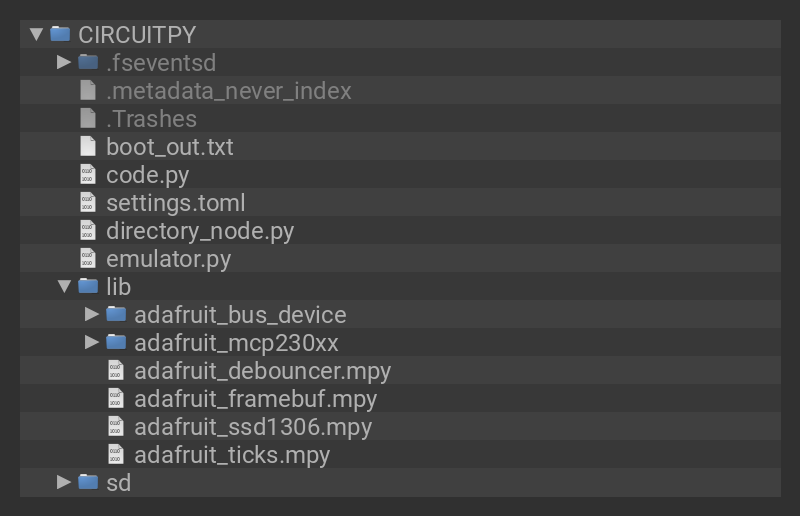Collapse the CIRCUITPY root folder arrow
This screenshot has width=800, height=516.
pyautogui.click(x=37, y=34)
